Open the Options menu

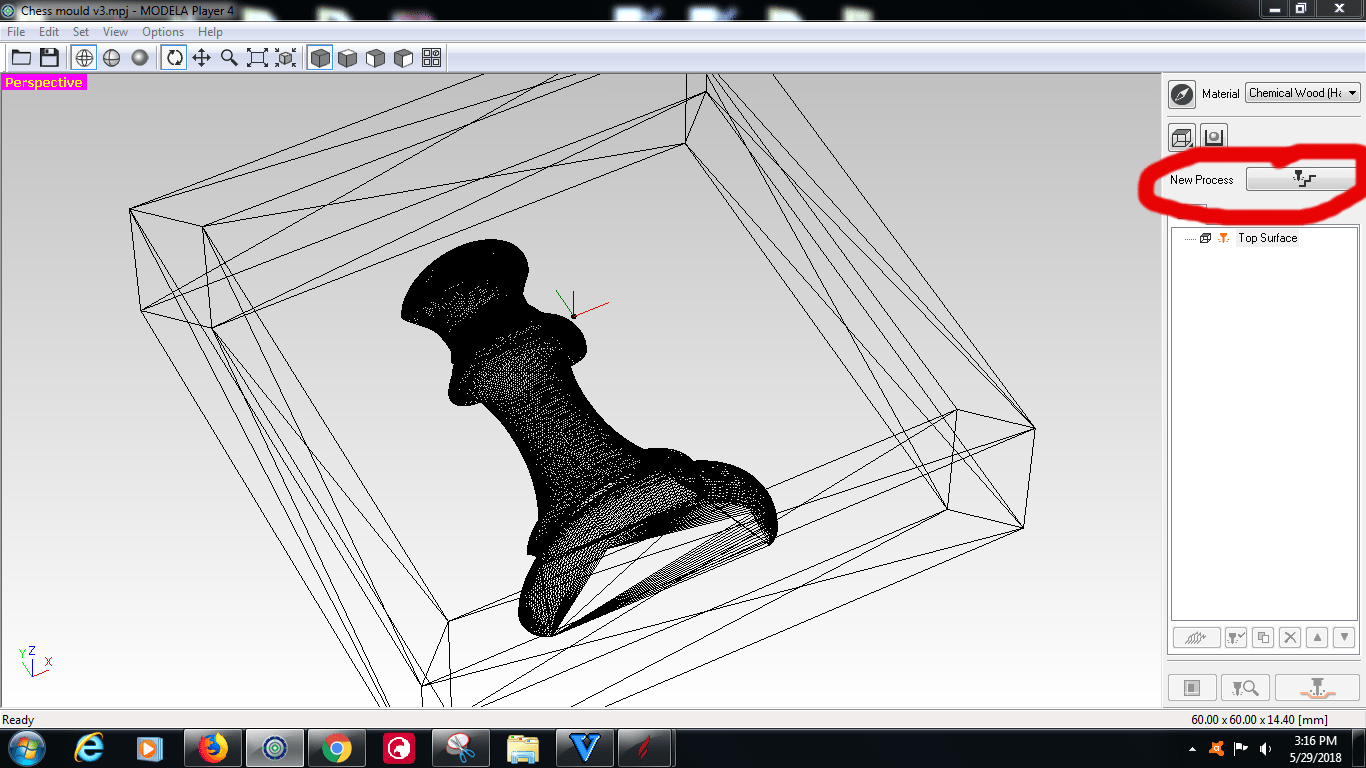[x=163, y=32]
